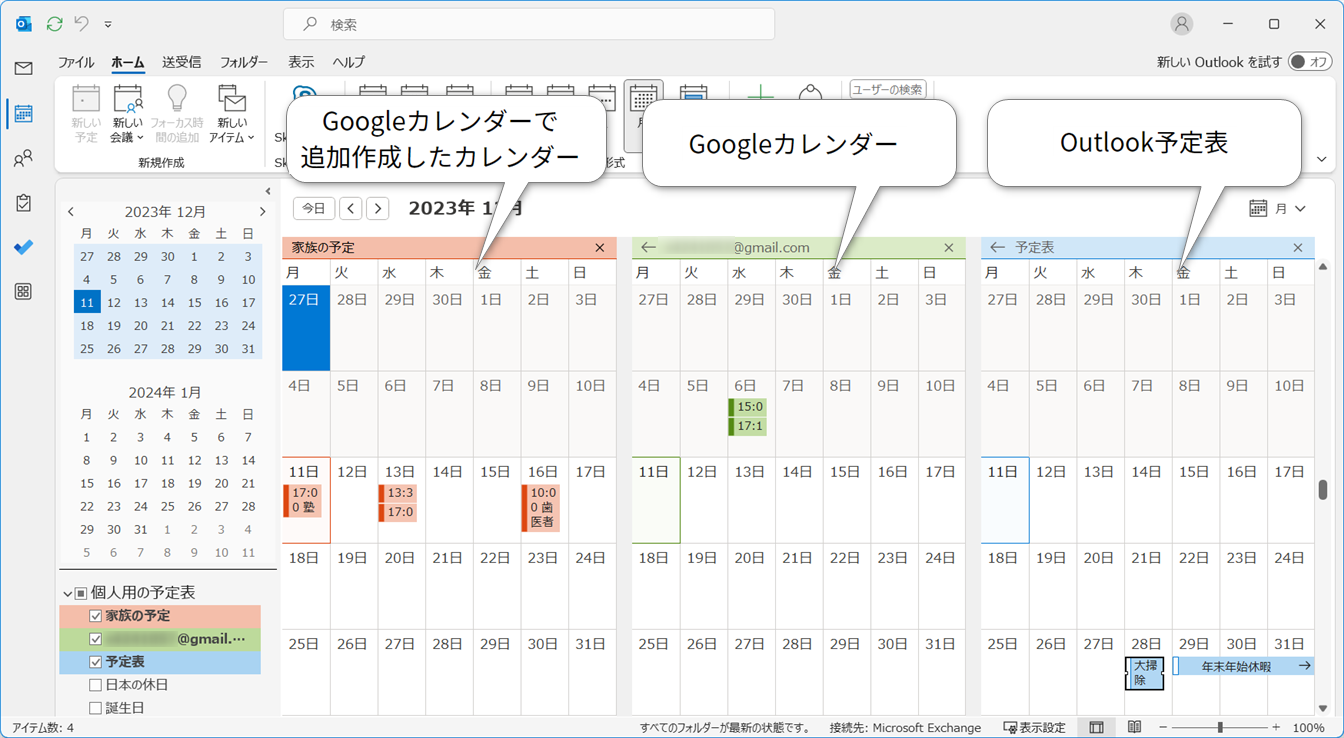Click the 表示設定 button in status bar
The image size is (1344, 738).
(x=1034, y=727)
